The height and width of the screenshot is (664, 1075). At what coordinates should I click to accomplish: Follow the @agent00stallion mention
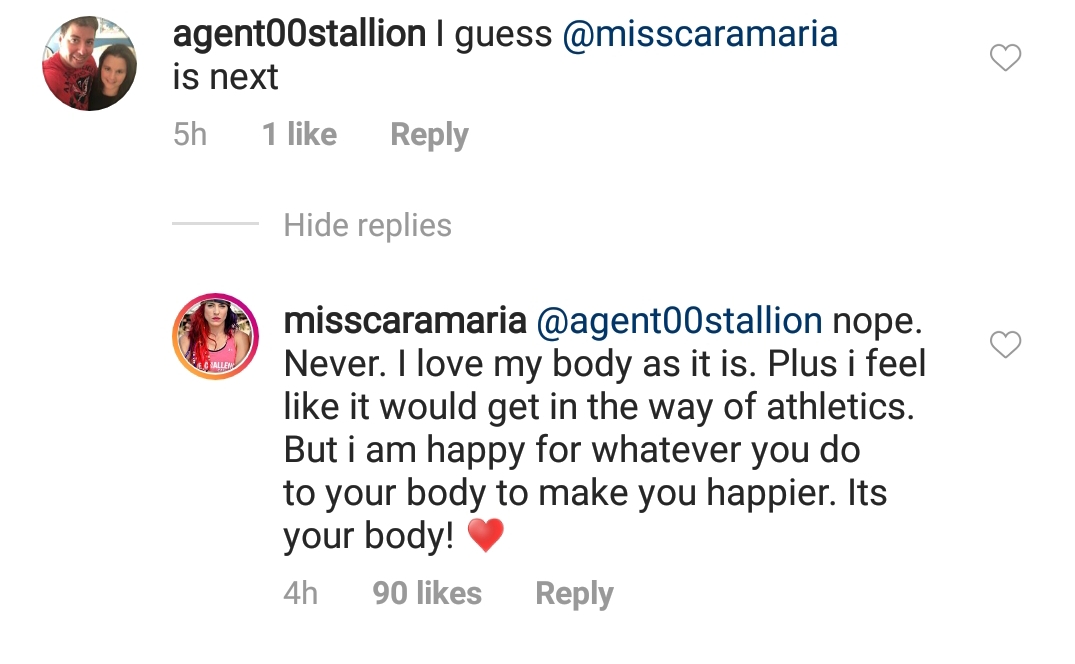(x=679, y=321)
